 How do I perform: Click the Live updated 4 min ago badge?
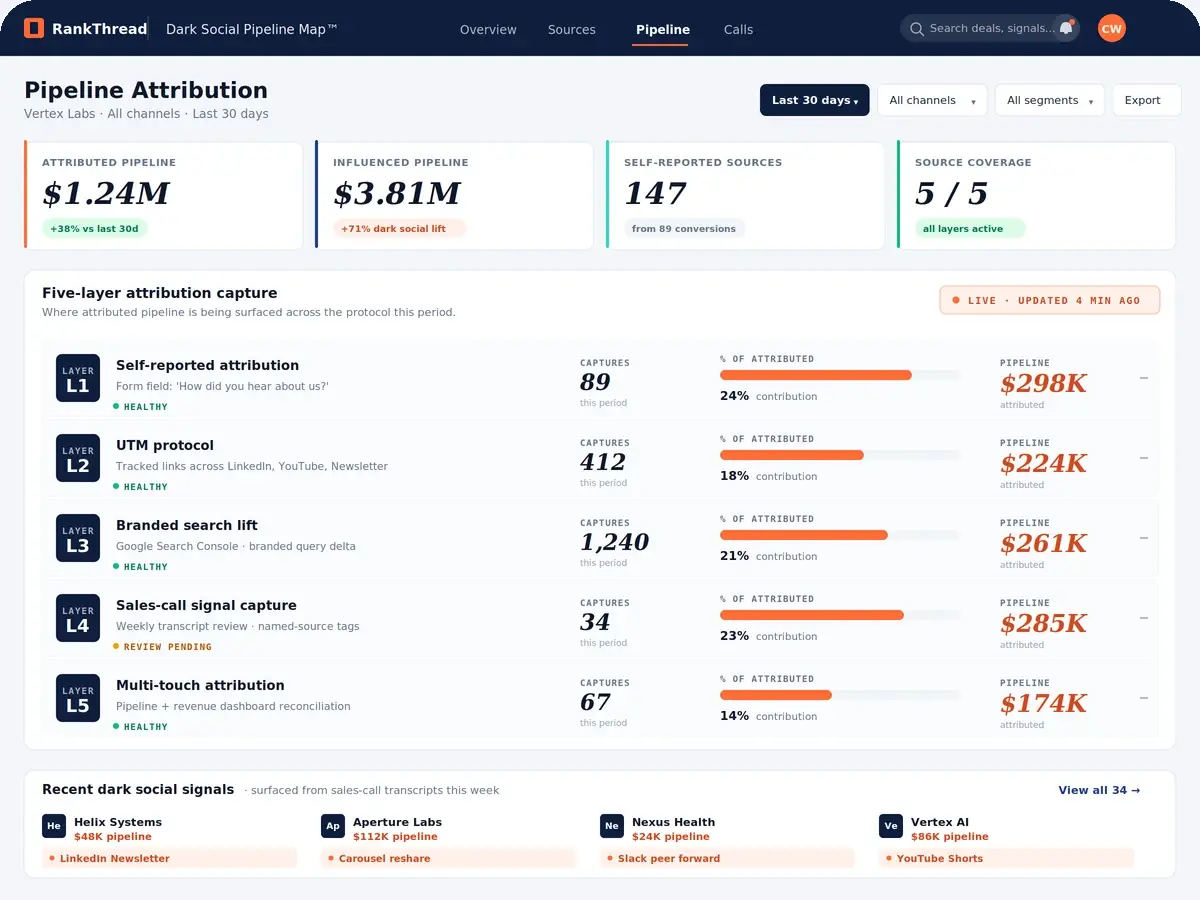click(1050, 300)
